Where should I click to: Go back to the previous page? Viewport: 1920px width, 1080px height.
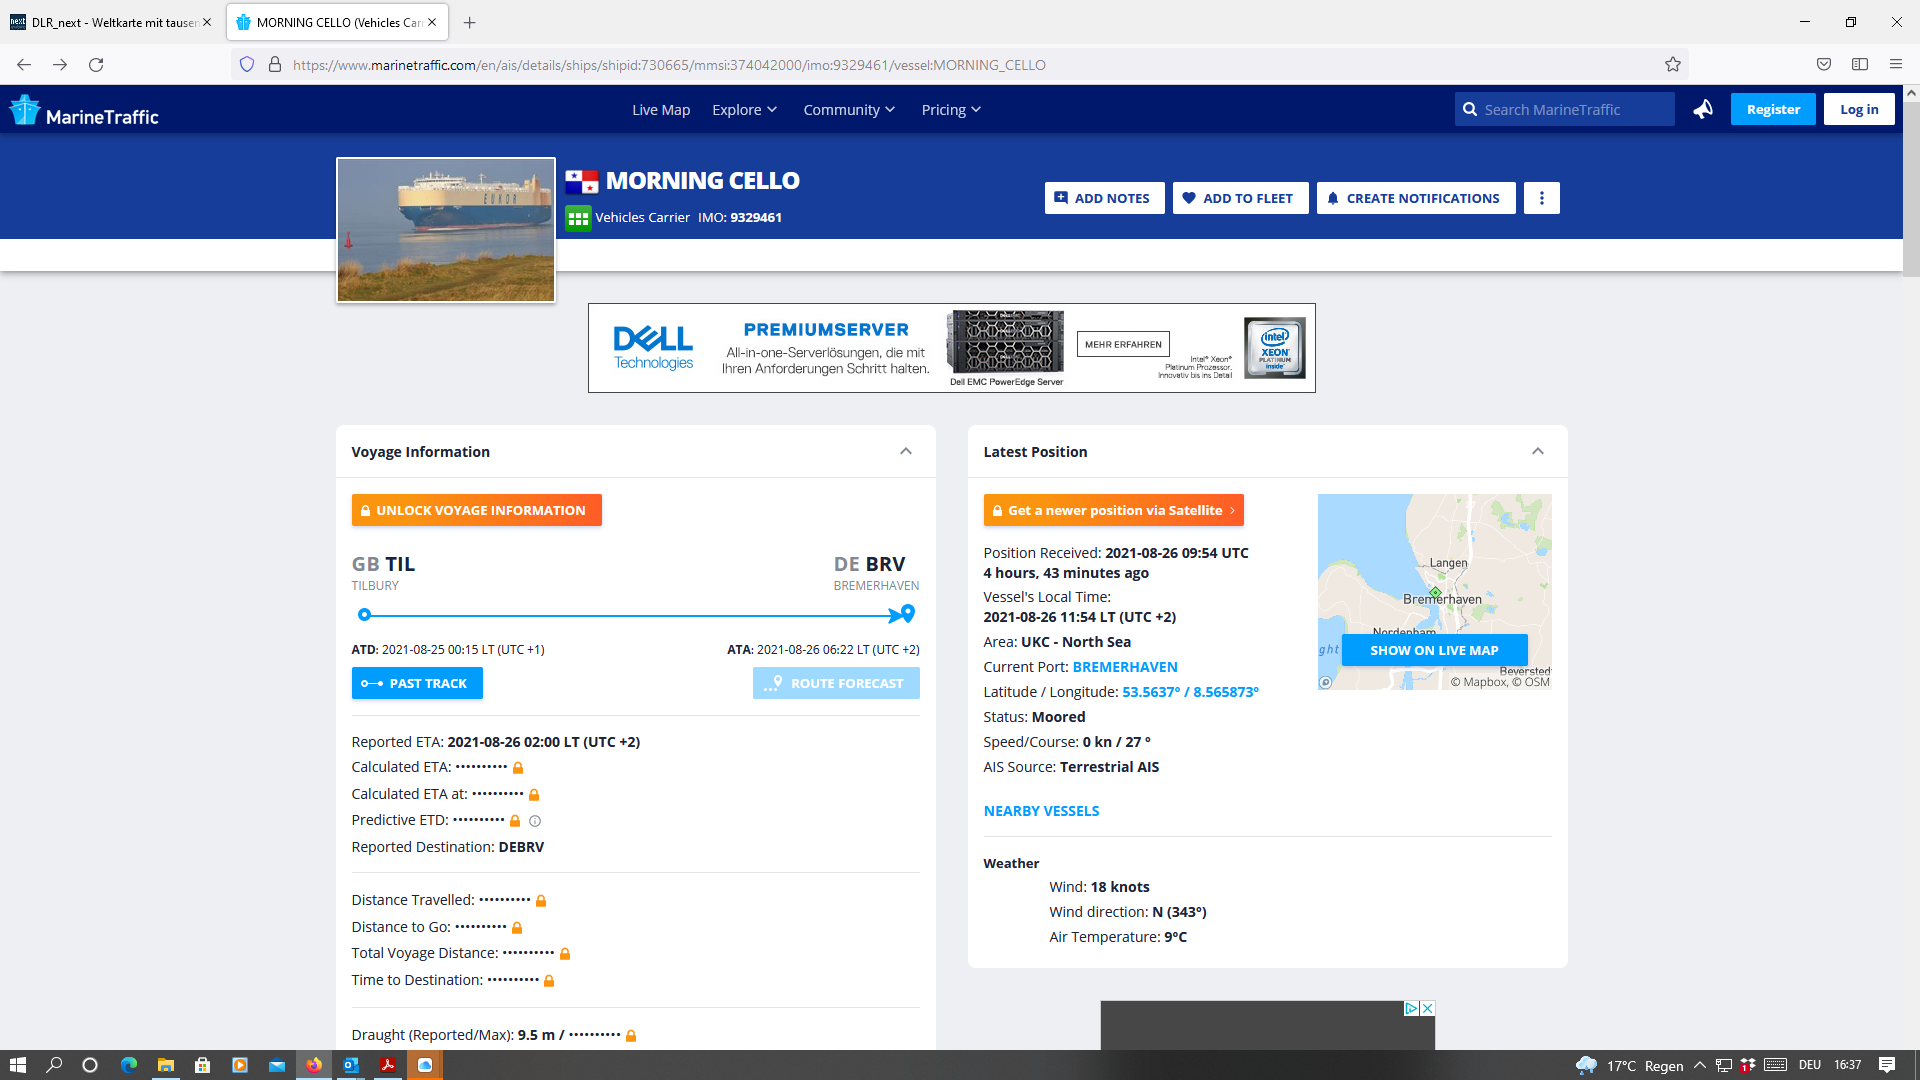(24, 65)
